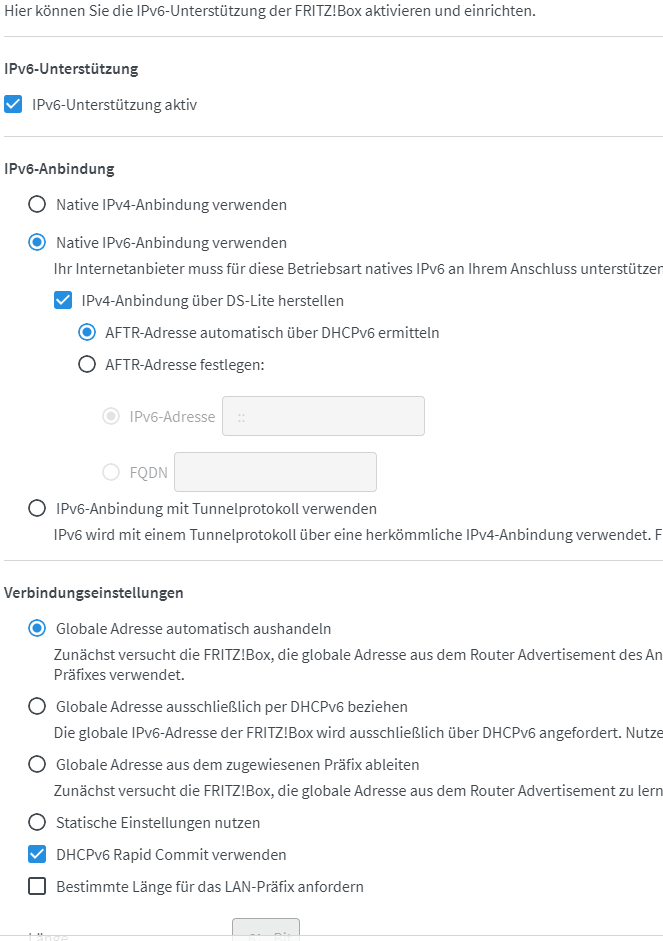This screenshot has height=941, width=663.
Task: Select Native IPv6-Anbindung verwenden option
Action: click(37, 242)
